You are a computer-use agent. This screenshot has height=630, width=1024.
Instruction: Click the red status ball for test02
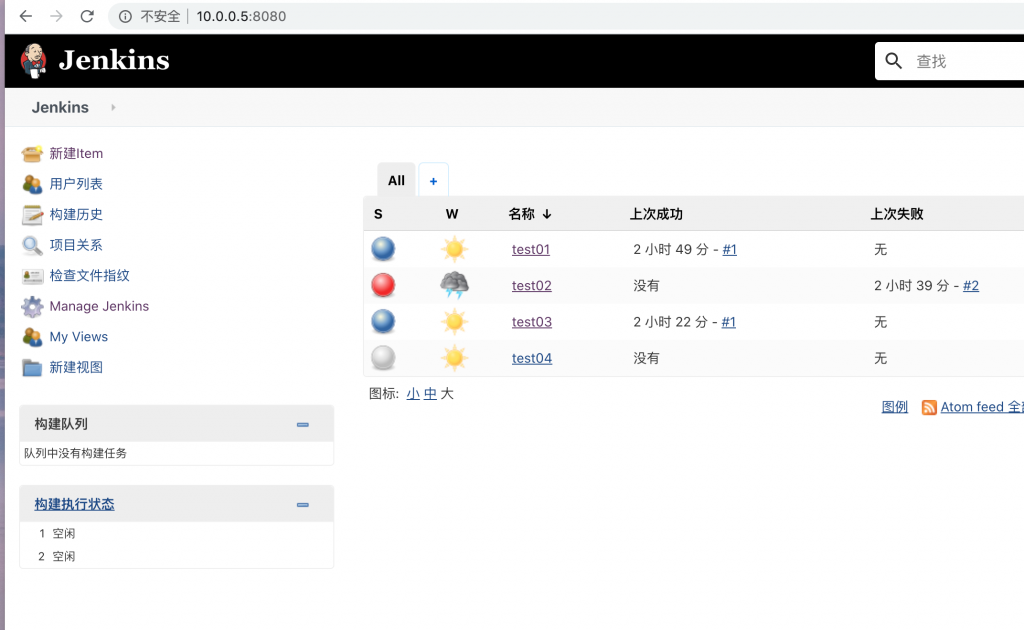pos(383,285)
